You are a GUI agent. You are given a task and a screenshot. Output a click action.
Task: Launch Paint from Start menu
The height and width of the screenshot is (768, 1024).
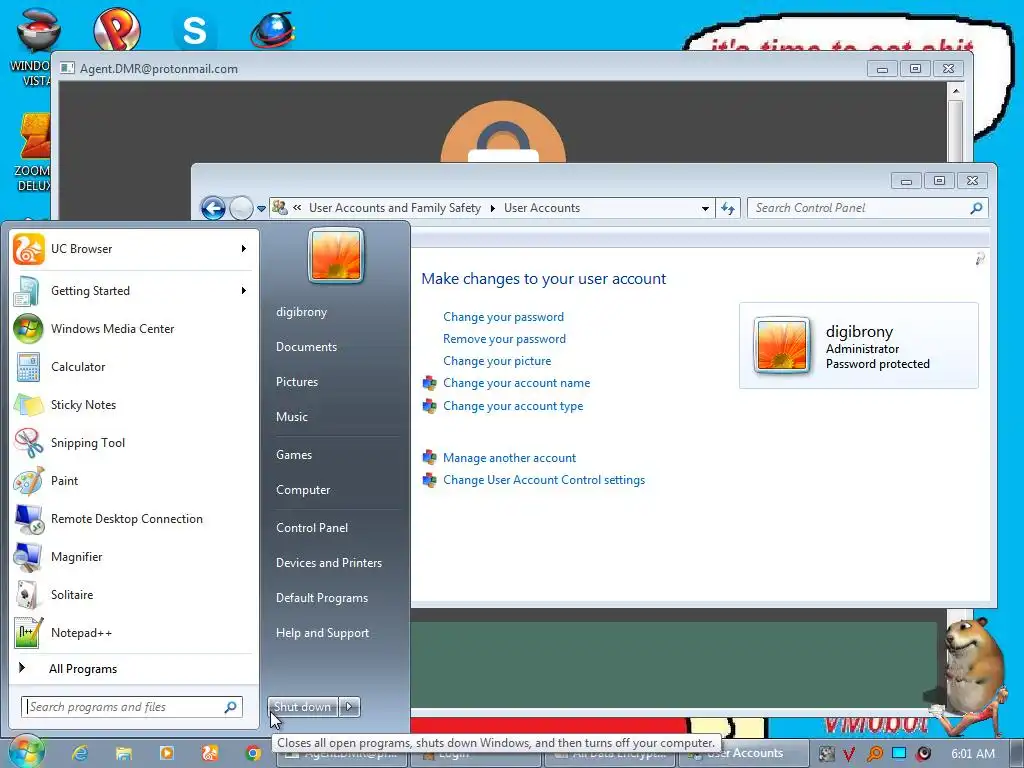point(133,481)
